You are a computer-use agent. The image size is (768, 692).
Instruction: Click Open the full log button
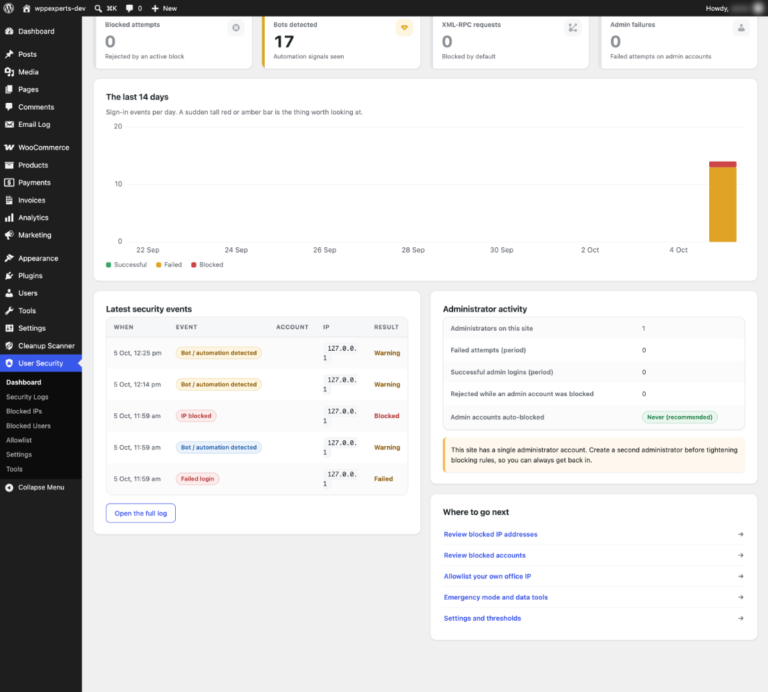coord(141,513)
